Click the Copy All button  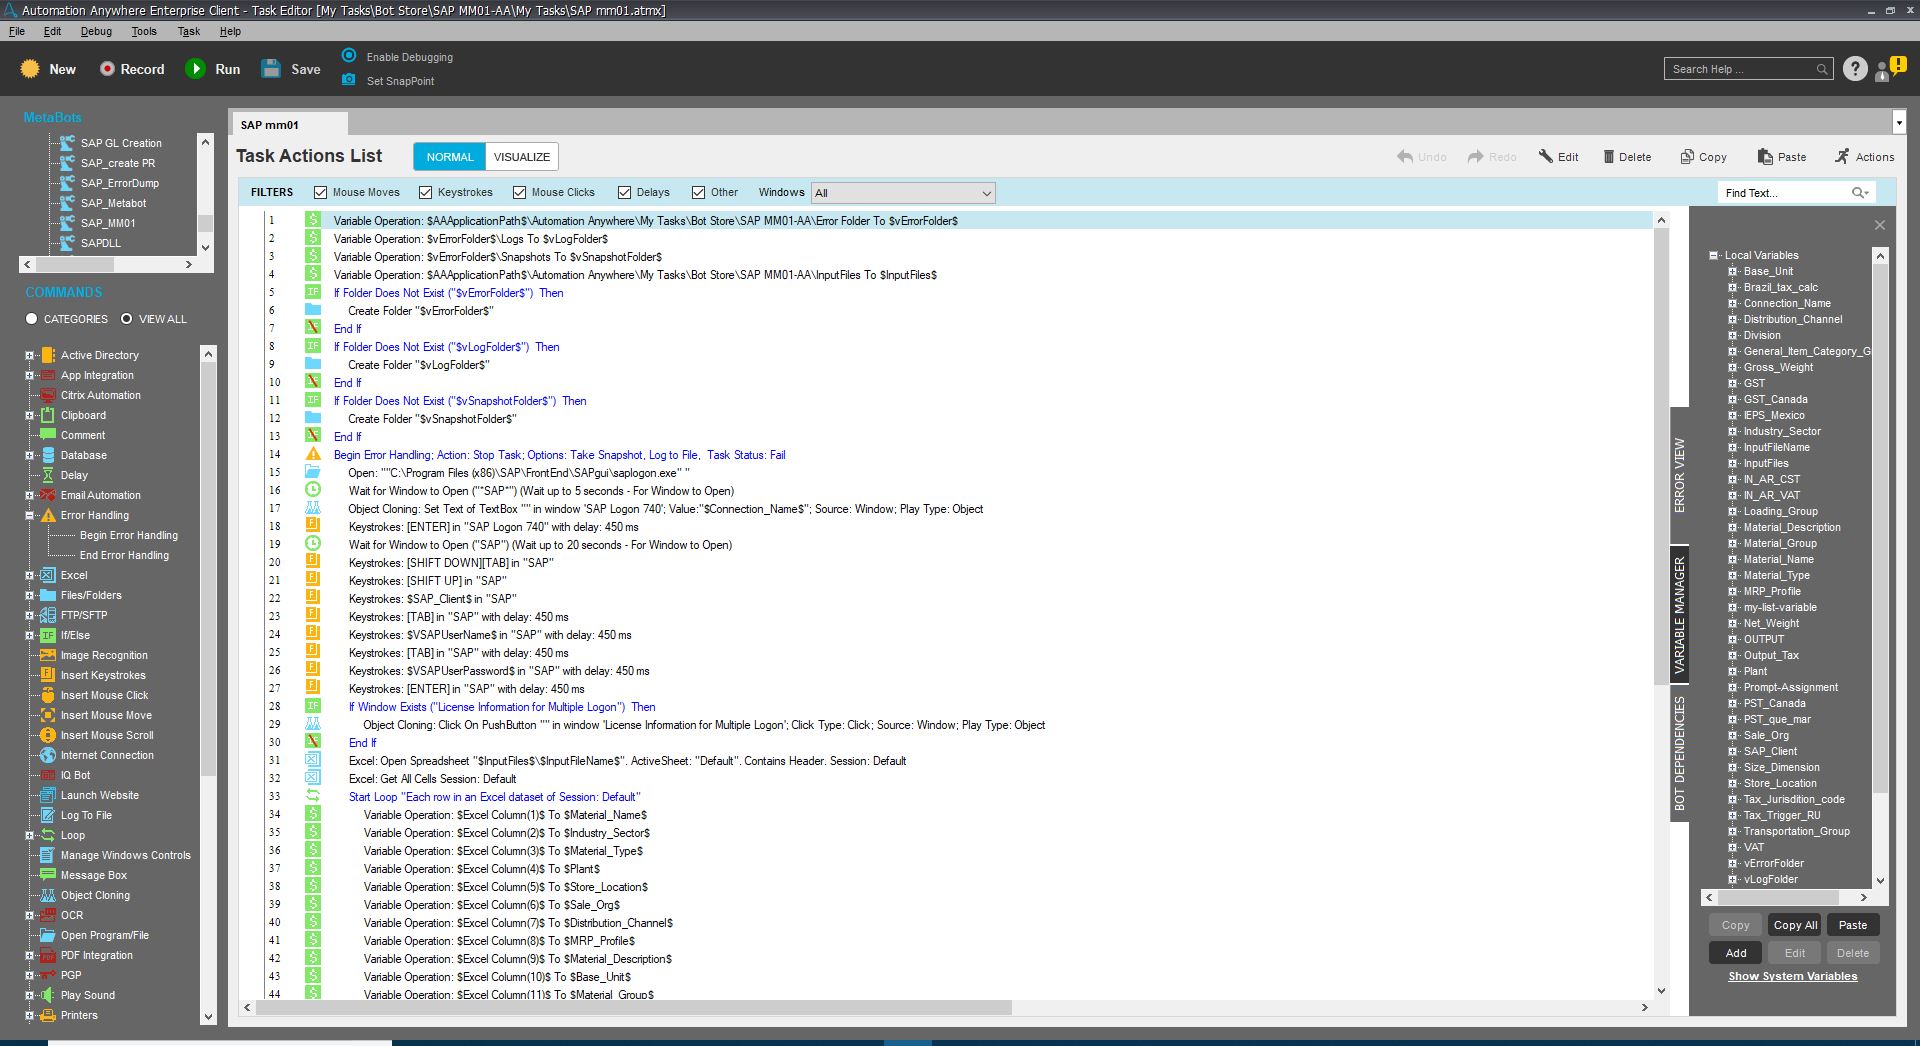pos(1795,925)
